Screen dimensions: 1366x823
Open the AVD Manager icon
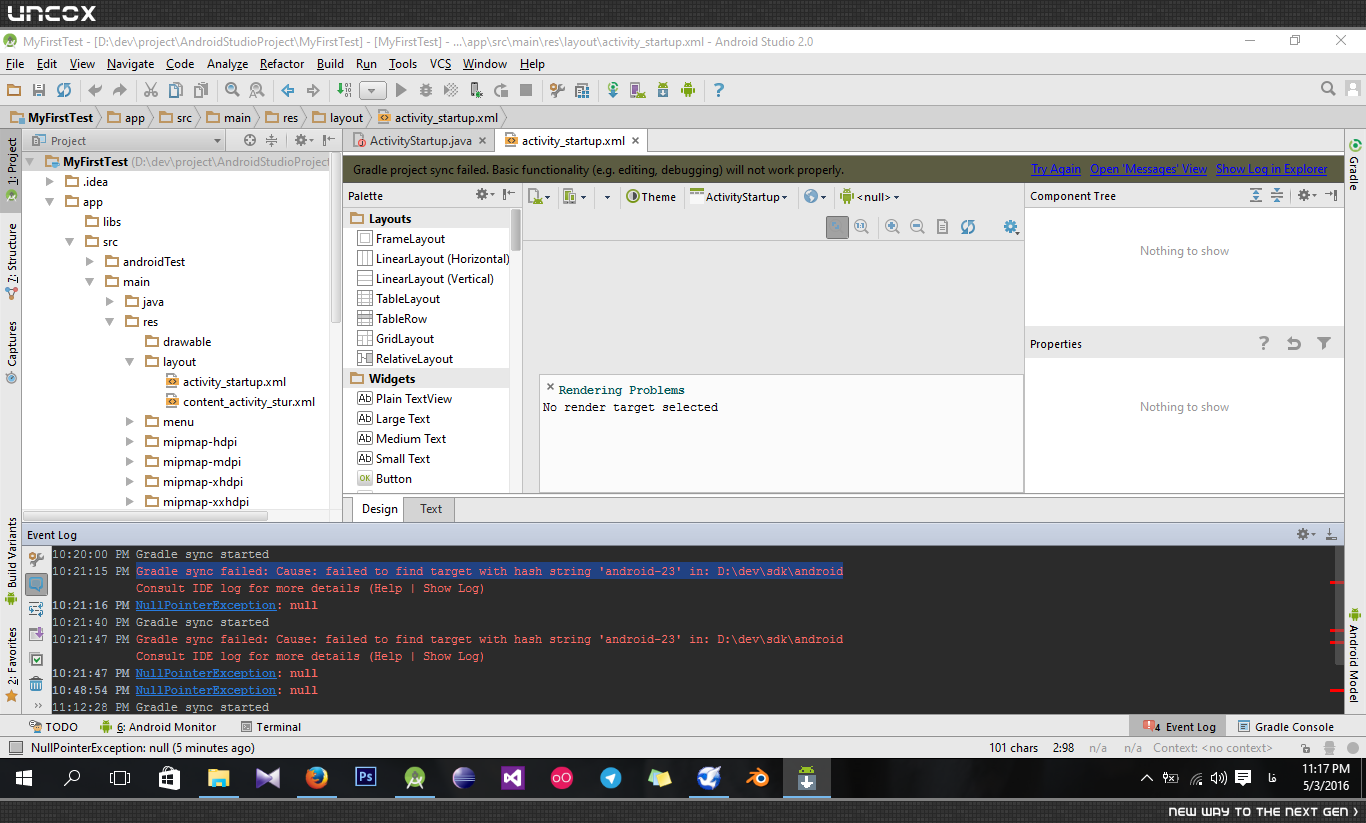point(638,90)
